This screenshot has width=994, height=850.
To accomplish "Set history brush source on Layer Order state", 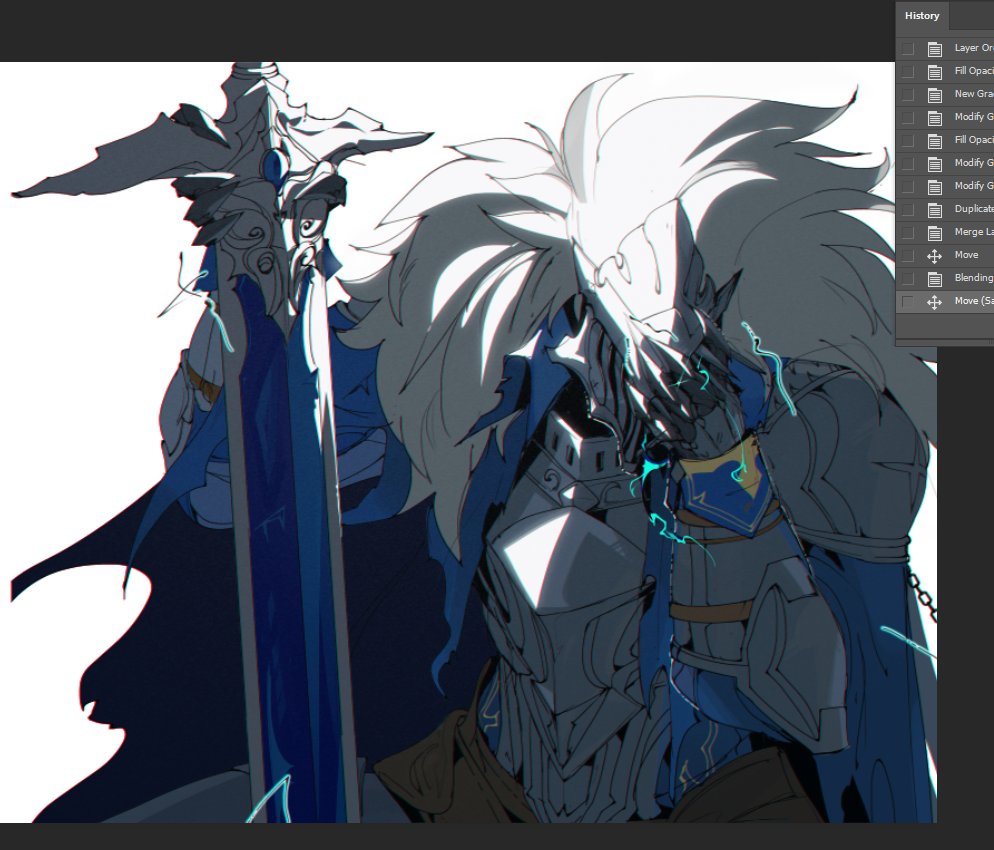I will (x=908, y=48).
